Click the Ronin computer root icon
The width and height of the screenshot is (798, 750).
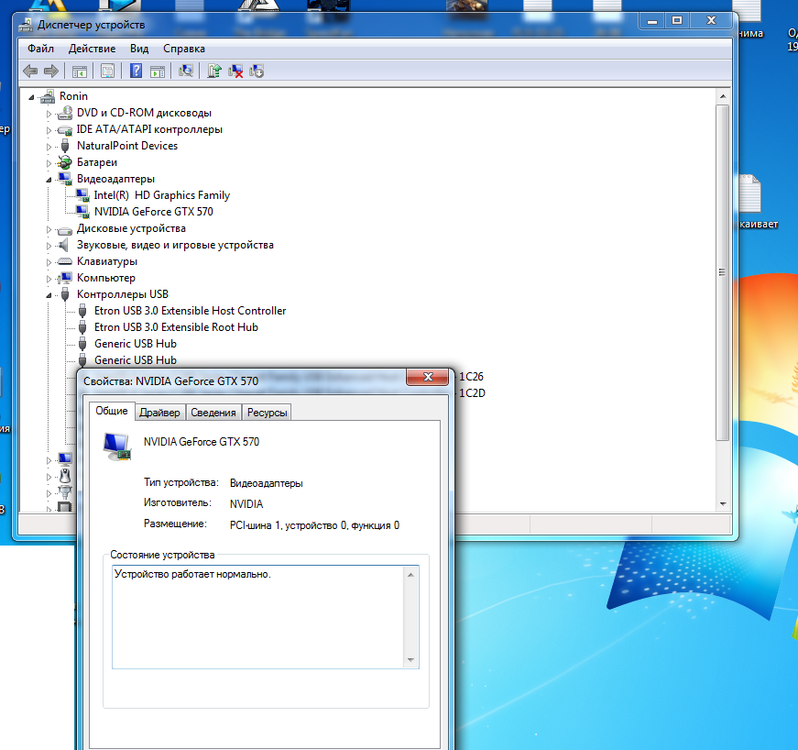click(x=47, y=96)
